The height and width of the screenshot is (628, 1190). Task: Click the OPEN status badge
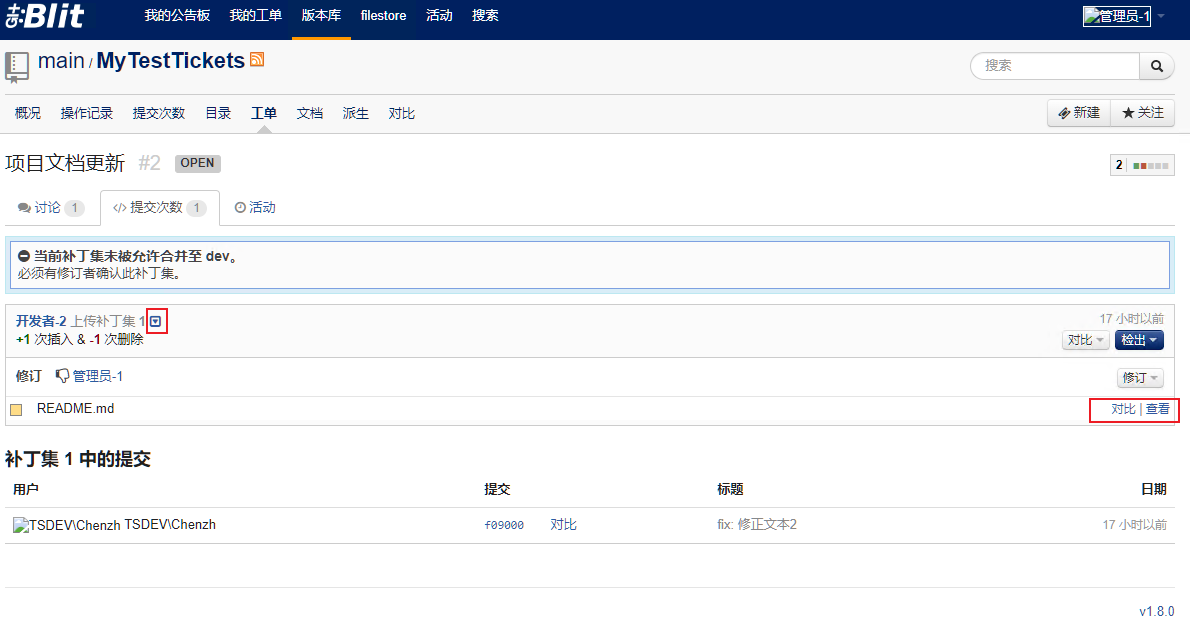[197, 163]
